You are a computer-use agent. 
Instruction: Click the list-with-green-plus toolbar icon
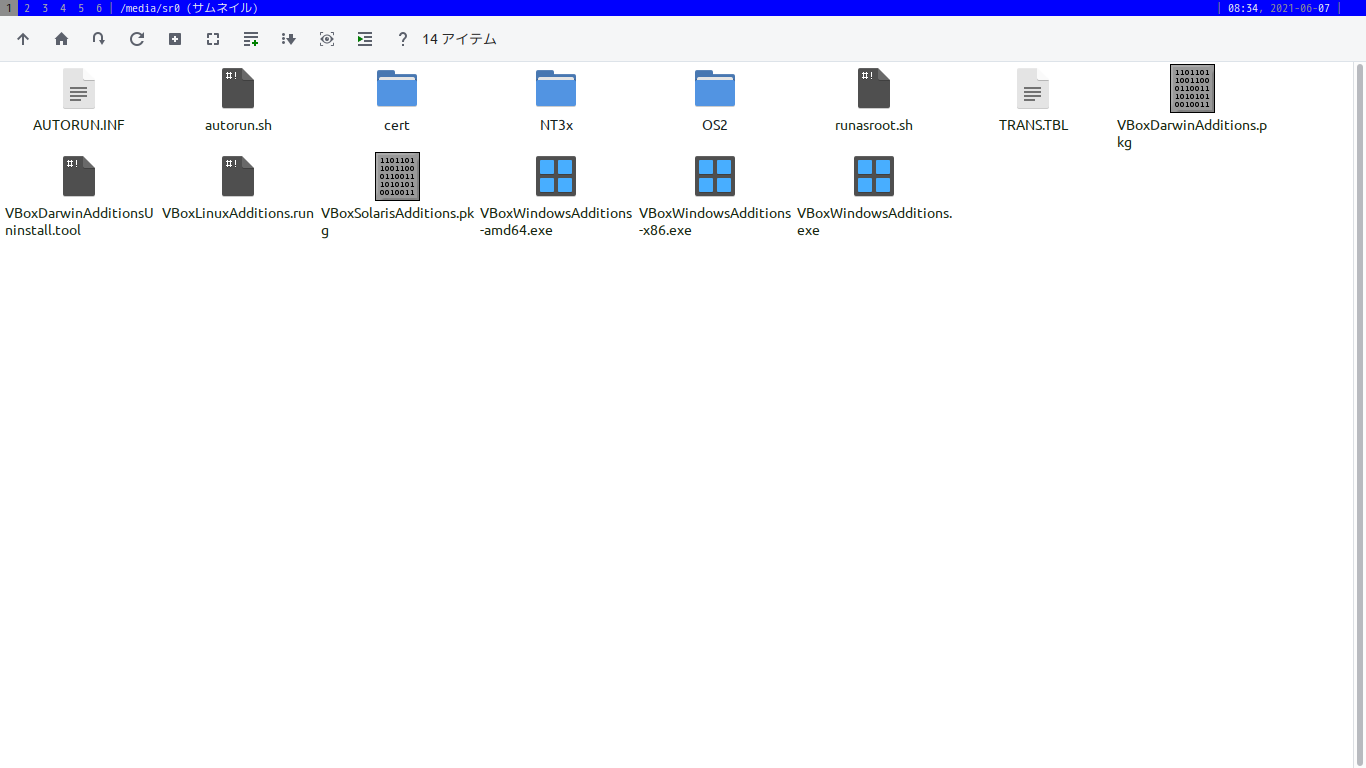click(x=251, y=39)
